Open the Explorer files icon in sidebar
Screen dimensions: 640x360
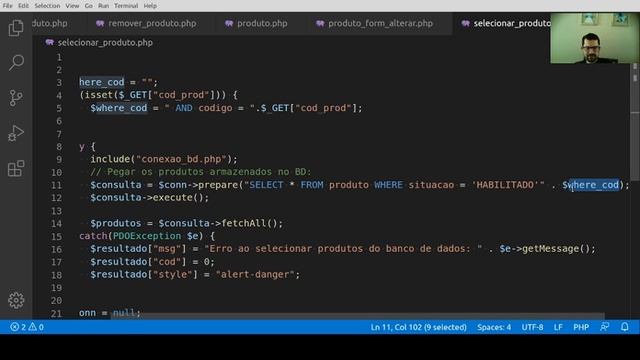(16, 28)
